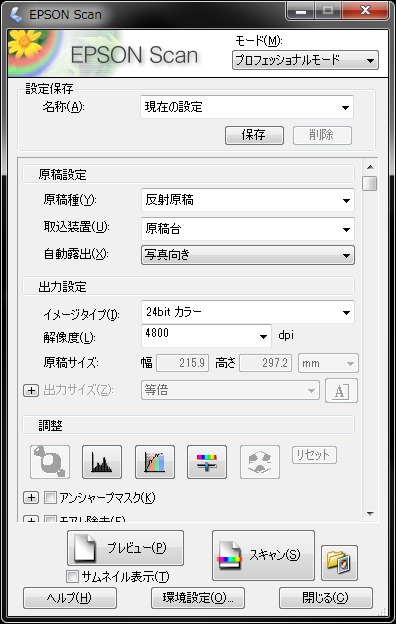The width and height of the screenshot is (396, 624).
Task: Click the color palette adjustment icon
Action: click(x=260, y=462)
